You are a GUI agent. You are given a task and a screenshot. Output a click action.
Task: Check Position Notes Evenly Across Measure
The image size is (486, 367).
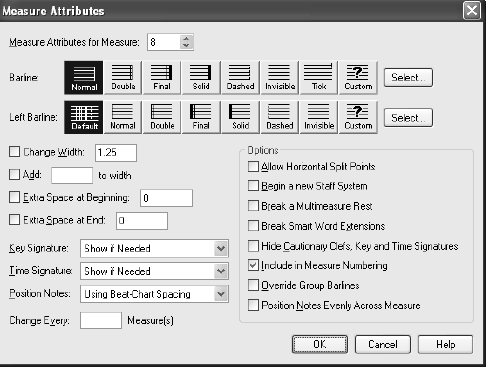[253, 305]
